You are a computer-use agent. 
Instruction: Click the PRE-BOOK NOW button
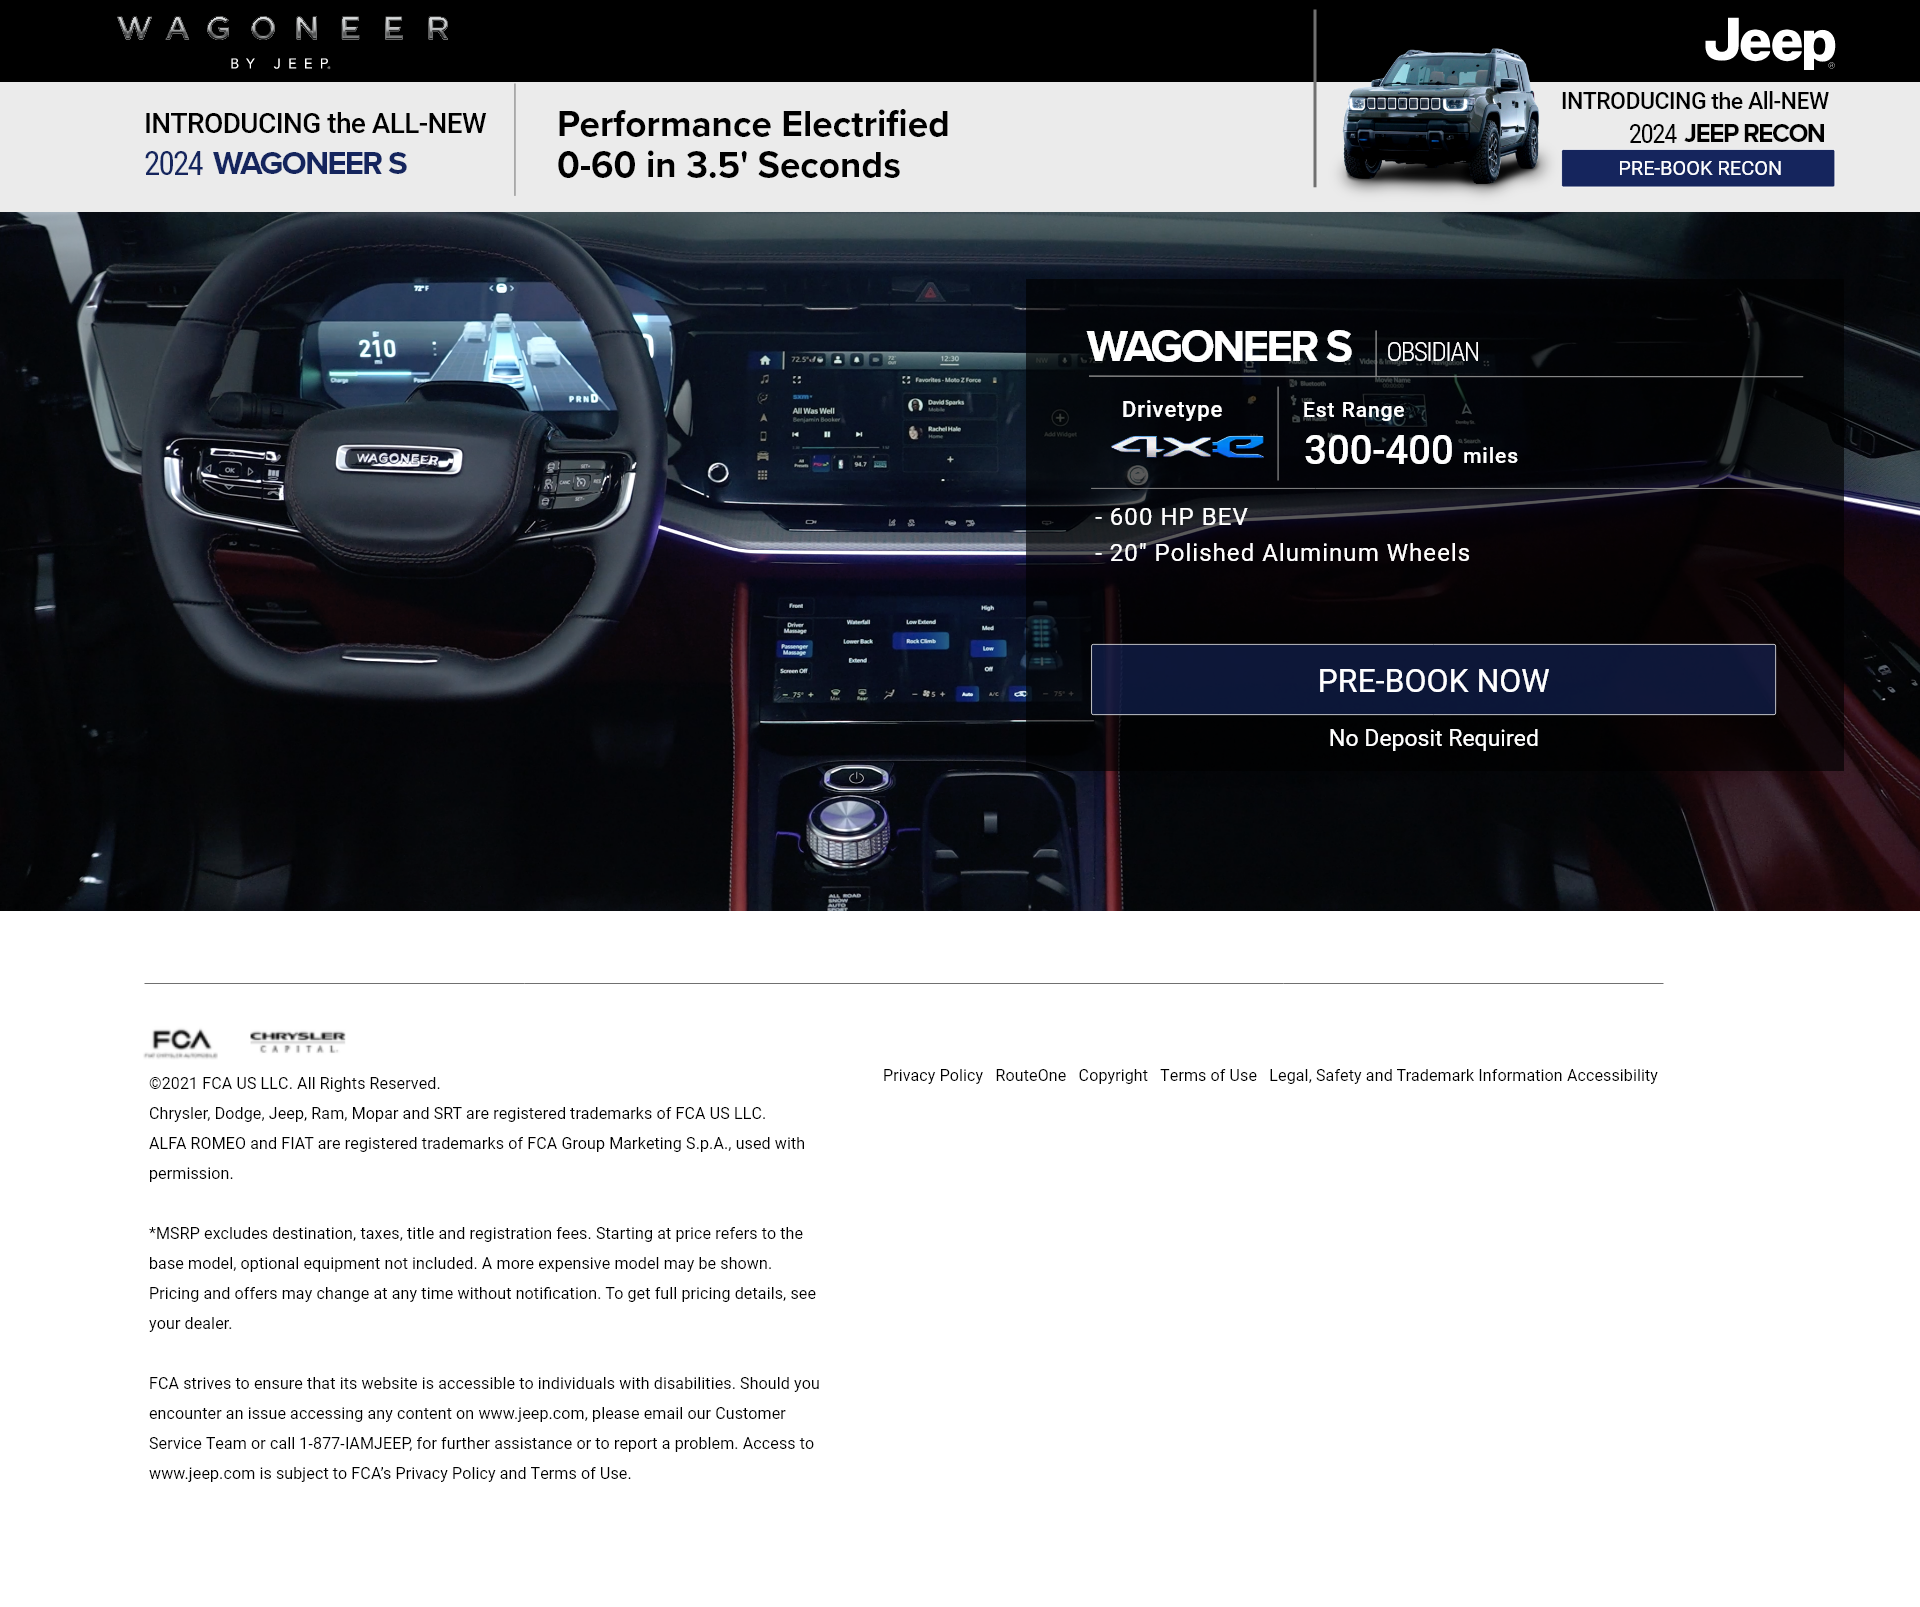1433,680
